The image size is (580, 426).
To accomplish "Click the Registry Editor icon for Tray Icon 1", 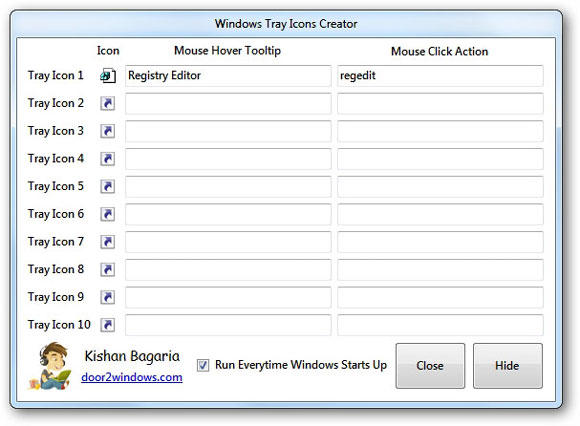I will [108, 76].
